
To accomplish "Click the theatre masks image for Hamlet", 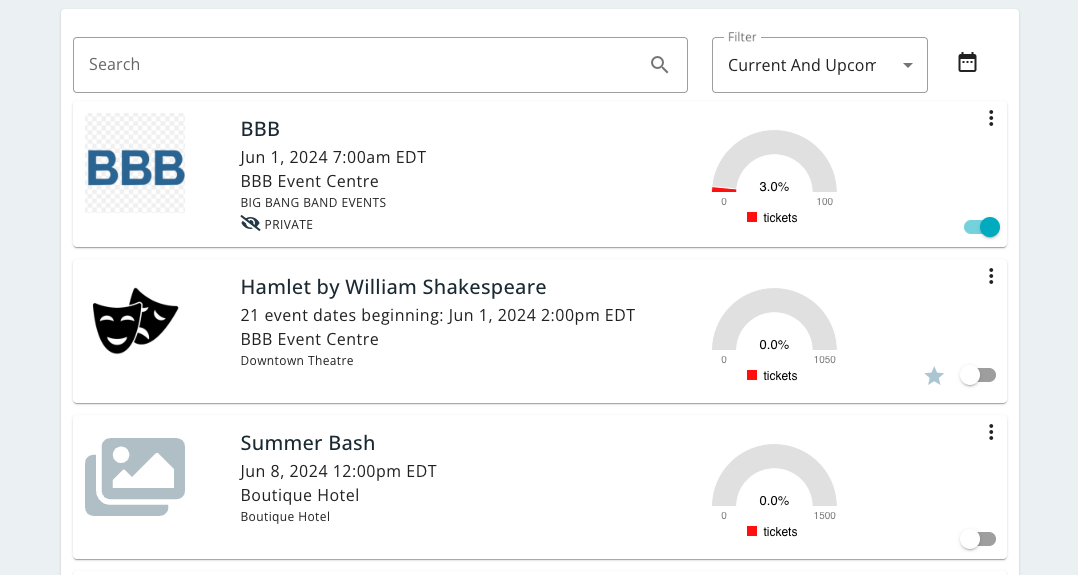I will (135, 321).
